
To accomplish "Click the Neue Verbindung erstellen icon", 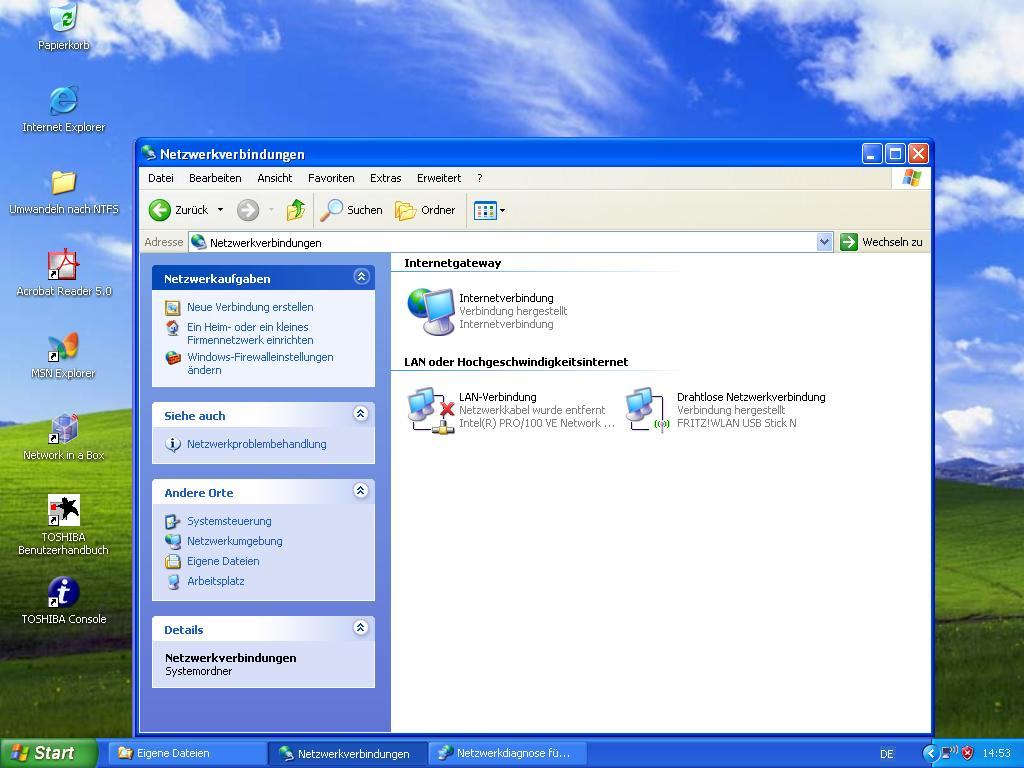I will (x=172, y=308).
